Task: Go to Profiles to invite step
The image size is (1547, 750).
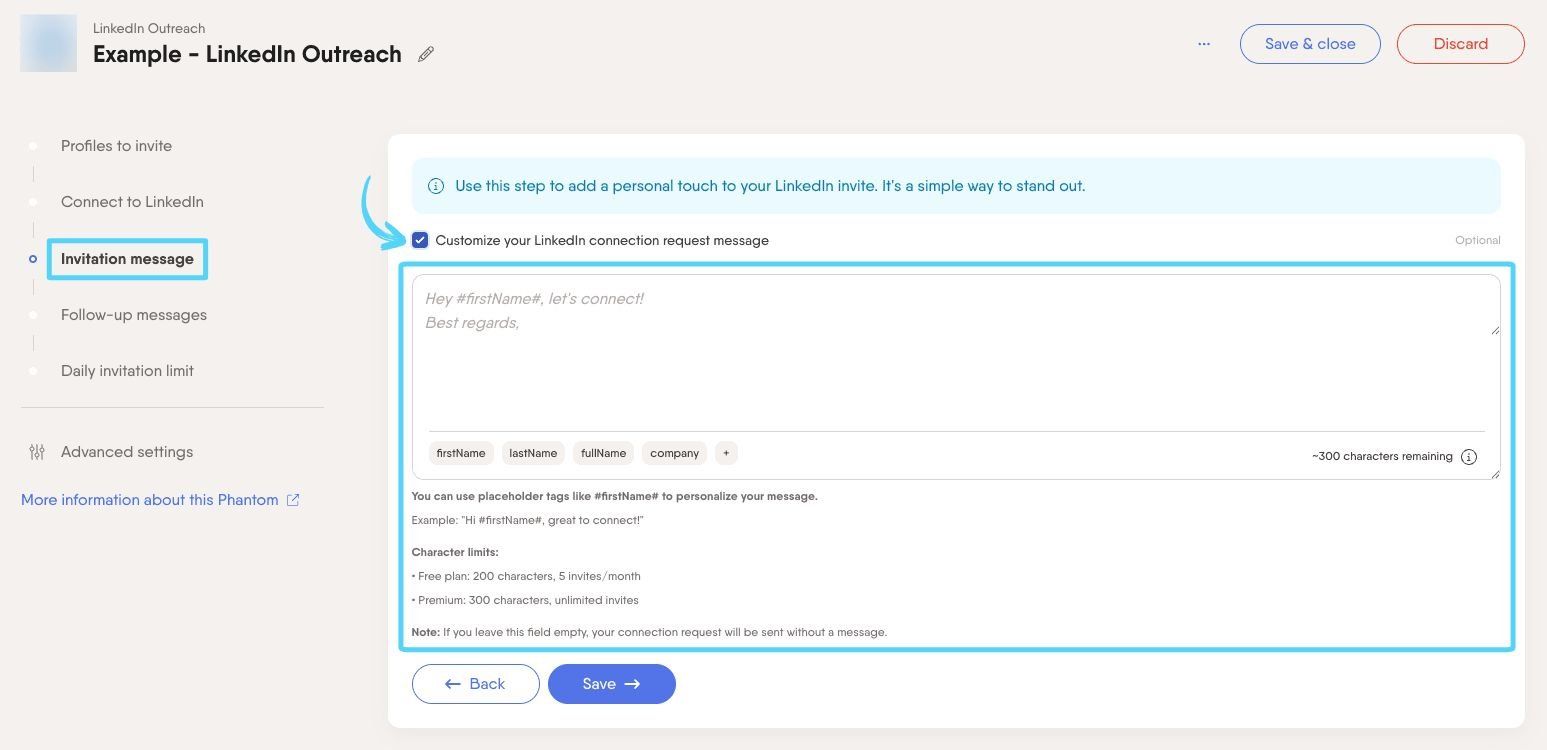Action: [x=116, y=146]
